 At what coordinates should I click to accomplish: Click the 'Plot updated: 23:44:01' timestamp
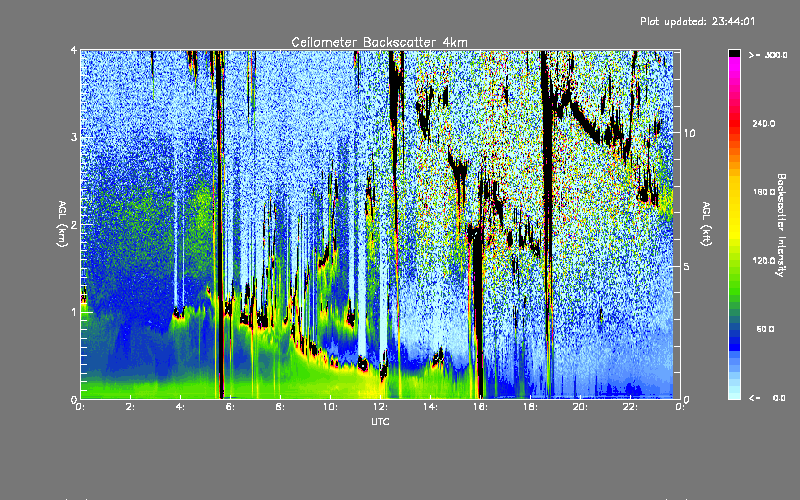coord(697,21)
